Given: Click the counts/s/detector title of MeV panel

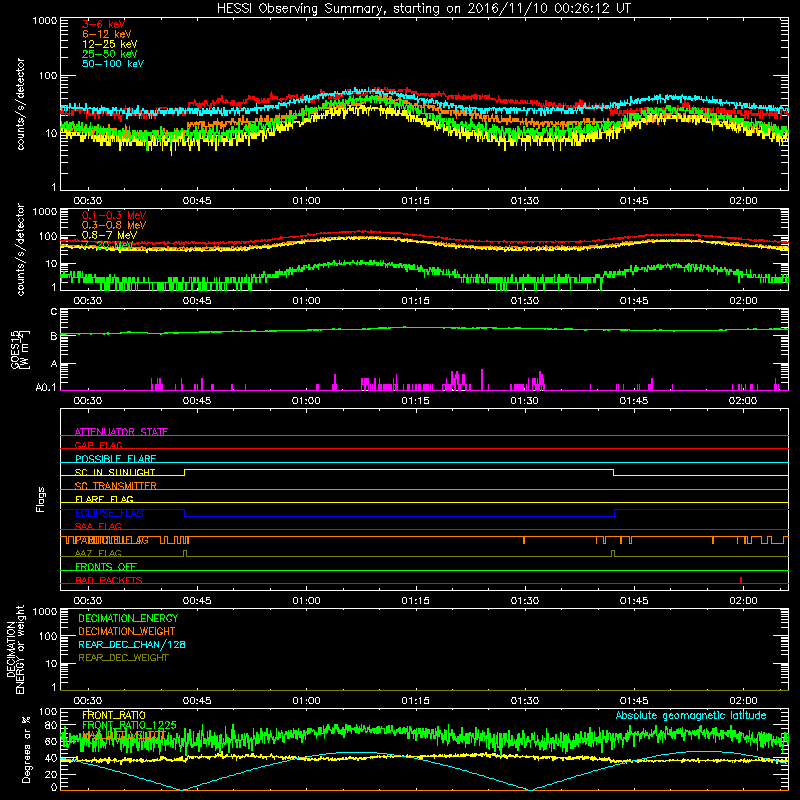Looking at the screenshot, I should (20, 249).
